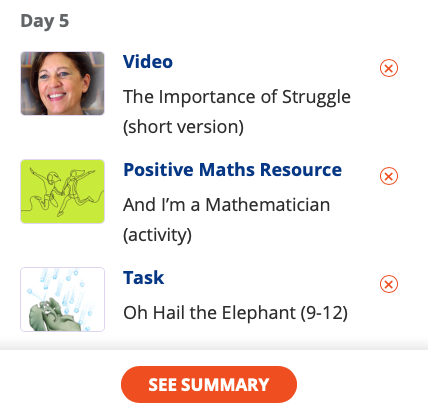Click the Video heading link

tap(148, 62)
